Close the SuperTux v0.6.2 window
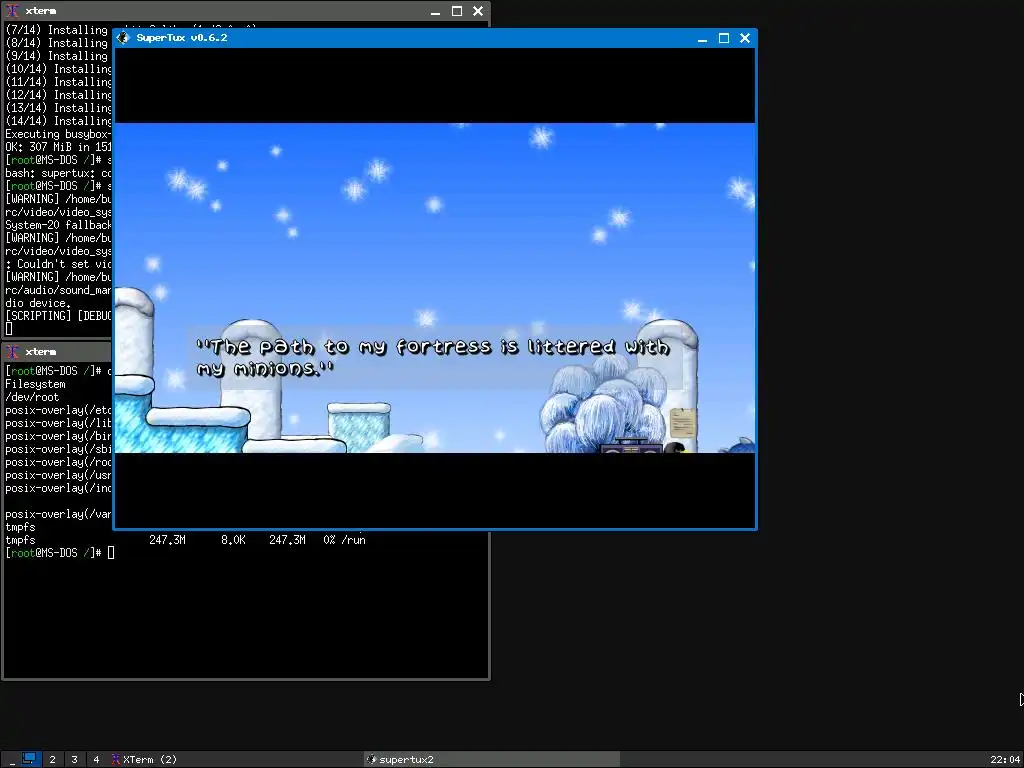The height and width of the screenshot is (768, 1024). point(744,39)
